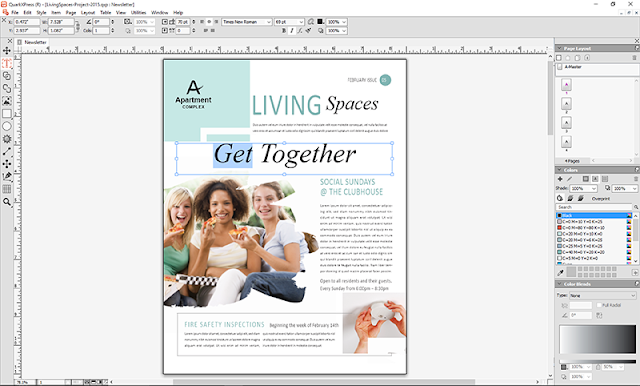Click the blank single page icon
The width and height of the screenshot is (640, 386).
(x=559, y=58)
